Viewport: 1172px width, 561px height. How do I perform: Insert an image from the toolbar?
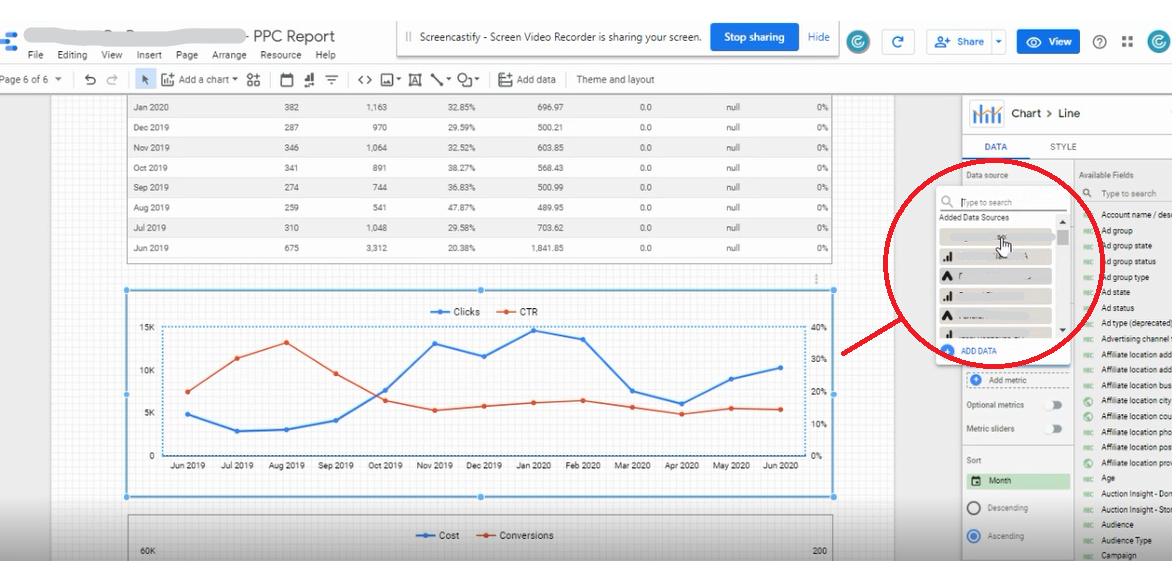coord(386,80)
